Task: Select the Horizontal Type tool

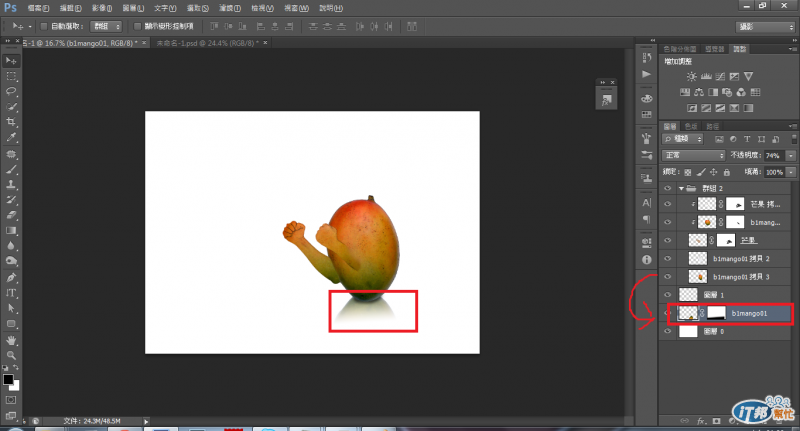Action: point(11,293)
